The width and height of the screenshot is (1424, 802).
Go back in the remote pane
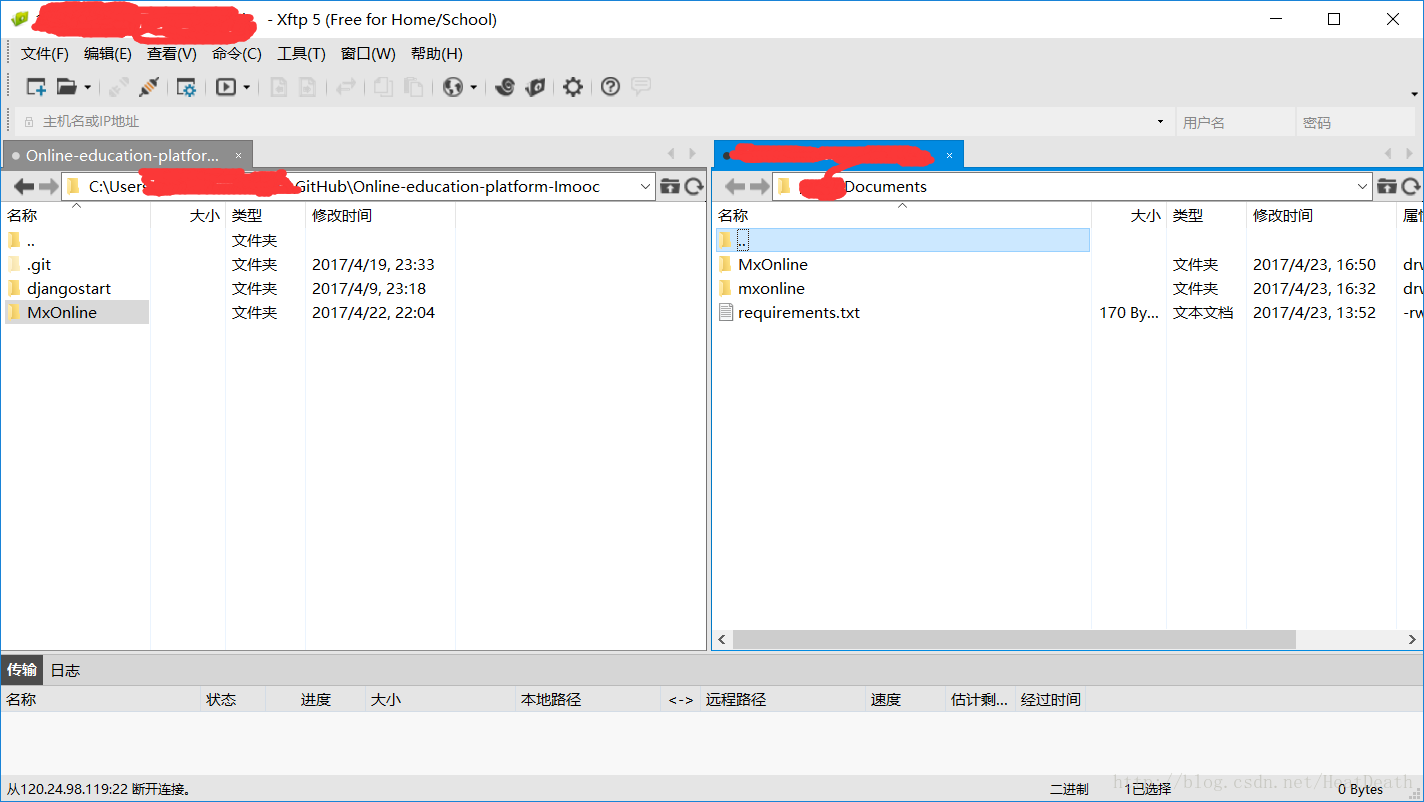[x=735, y=187]
